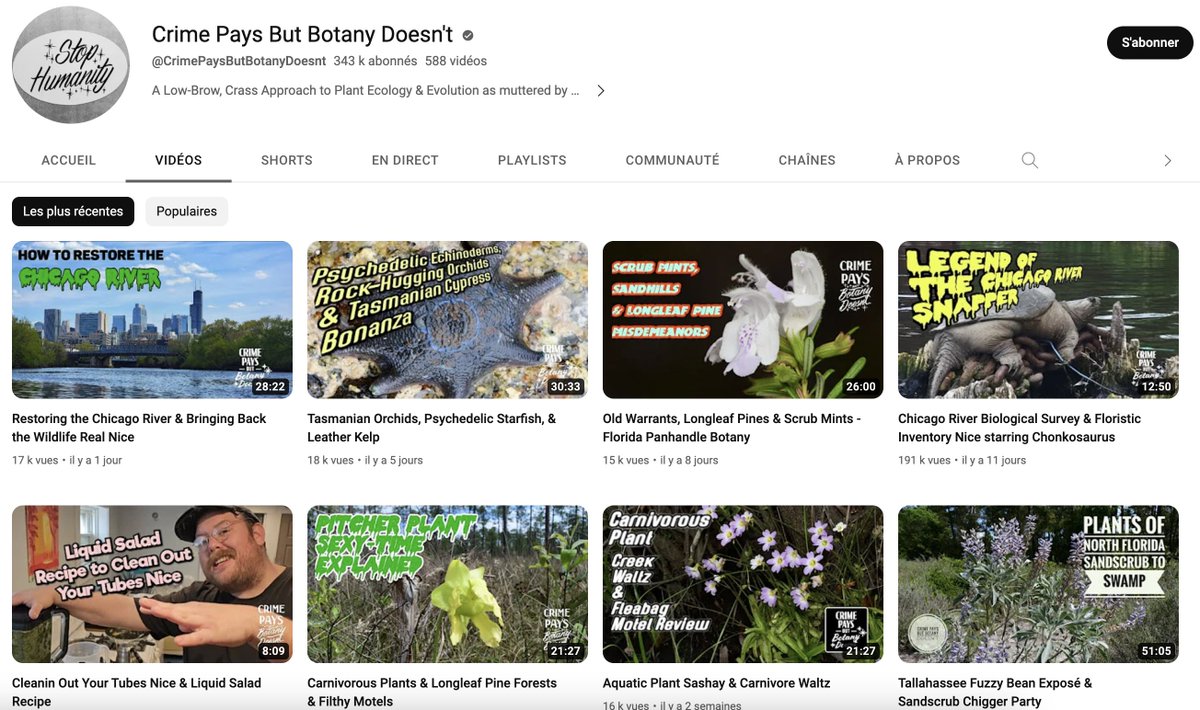Screen dimensions: 1200x710
Task: Open title Old Warrants, Longleaf Pines video
Action: pyautogui.click(x=732, y=428)
